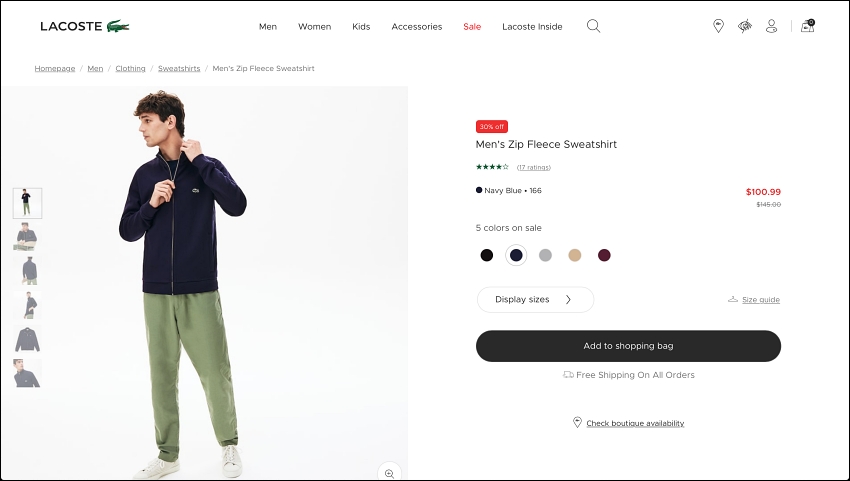Viewport: 850px width, 481px height.
Task: Click the zoom magnifier on product image
Action: pyautogui.click(x=389, y=473)
